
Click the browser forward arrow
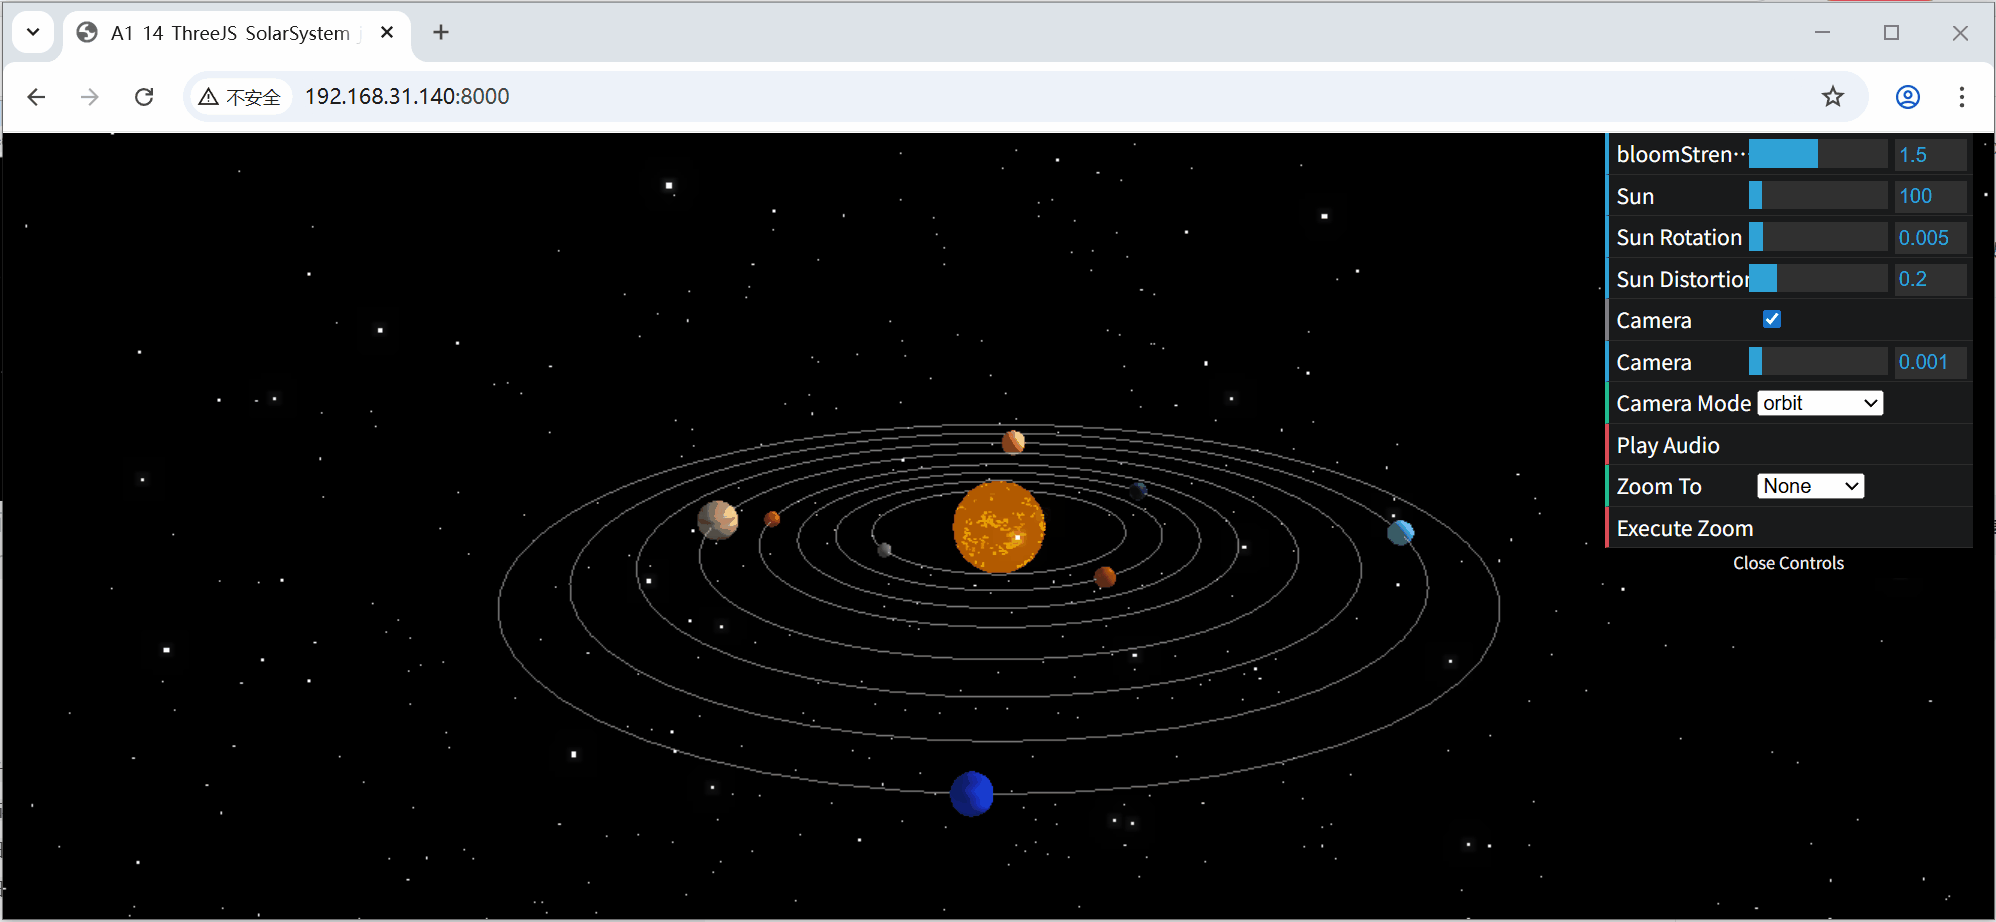click(x=90, y=97)
